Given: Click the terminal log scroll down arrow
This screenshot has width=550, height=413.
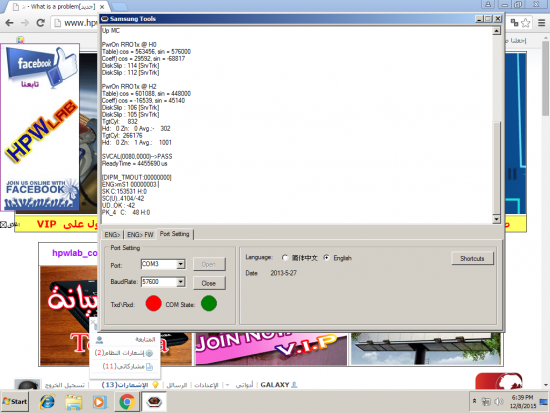Looking at the screenshot, I should click(496, 219).
